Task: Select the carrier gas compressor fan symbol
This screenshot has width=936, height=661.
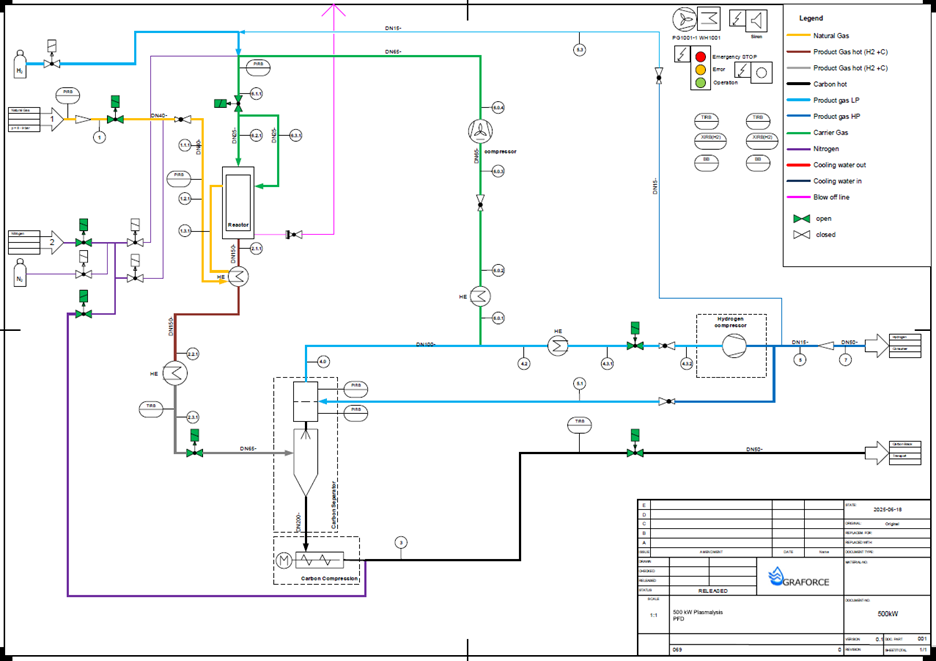Action: 481,131
